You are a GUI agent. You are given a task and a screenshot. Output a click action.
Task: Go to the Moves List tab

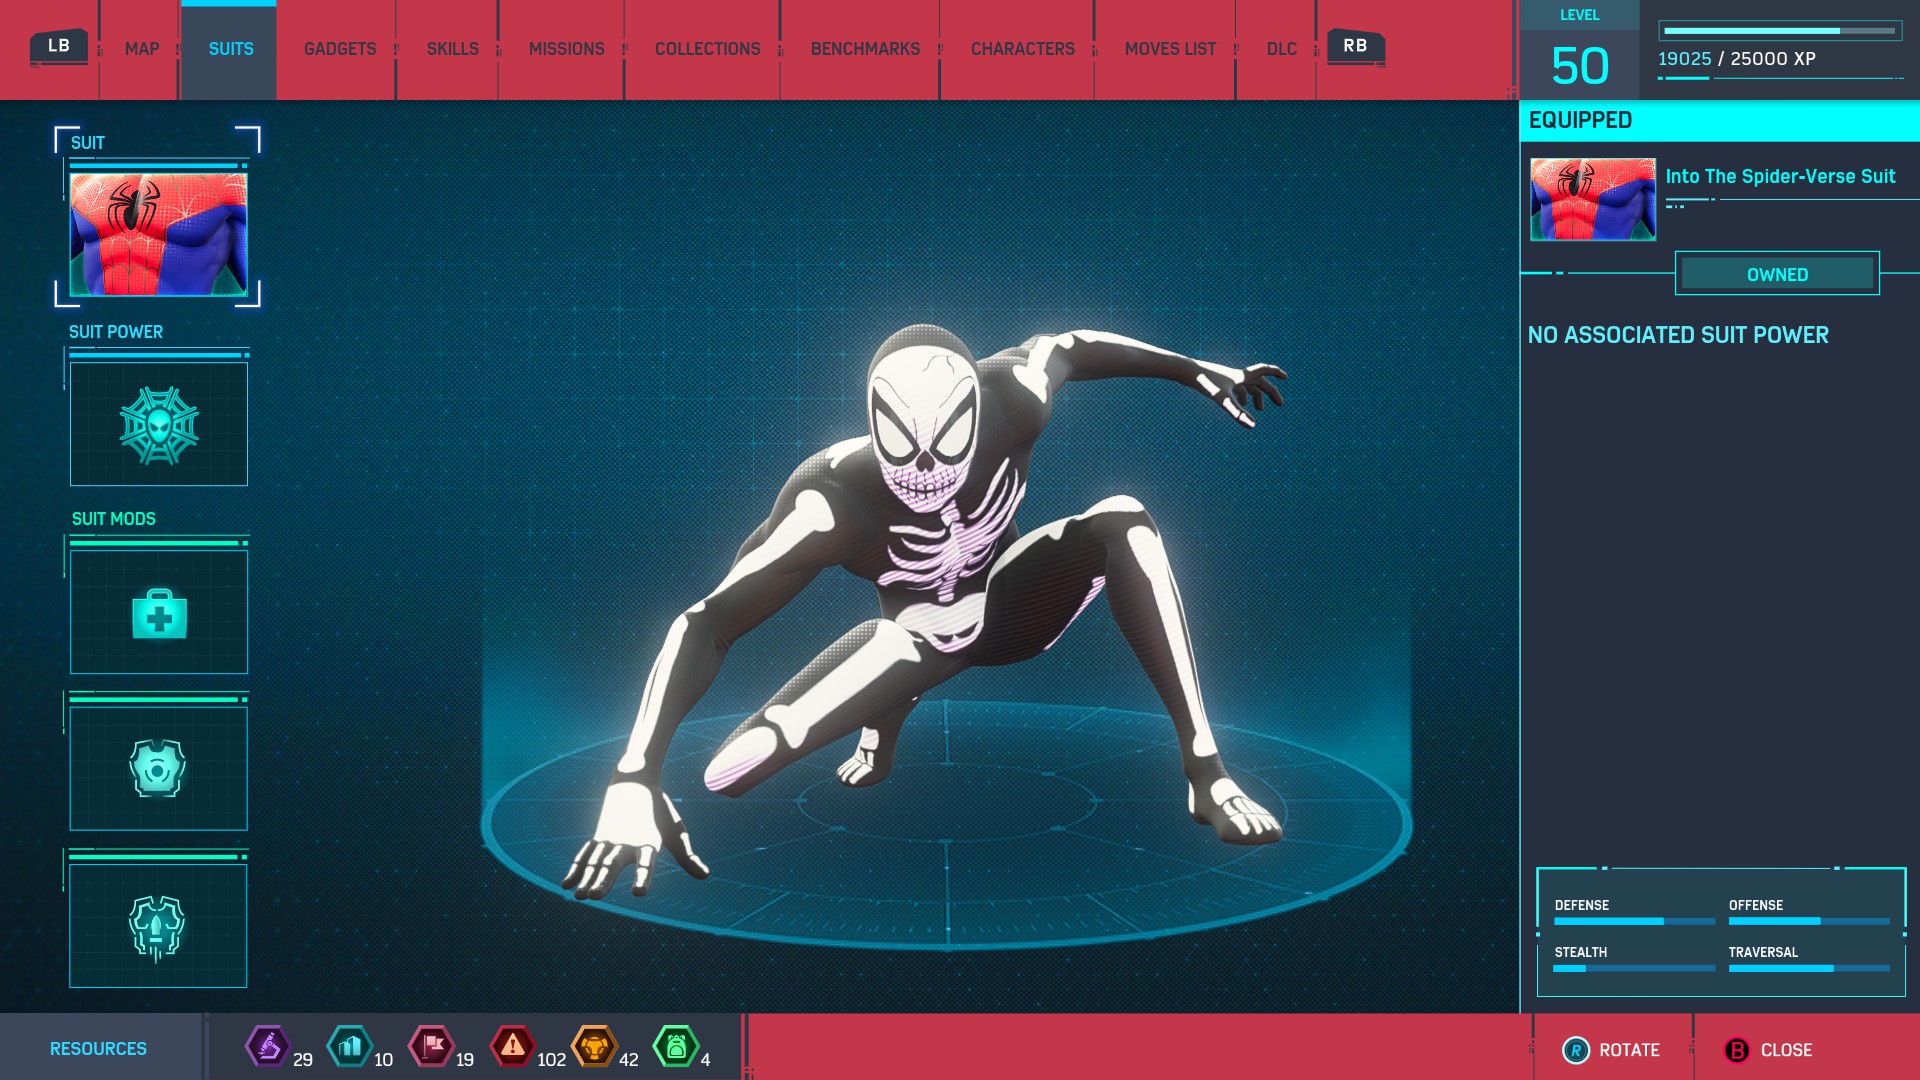pos(1170,49)
